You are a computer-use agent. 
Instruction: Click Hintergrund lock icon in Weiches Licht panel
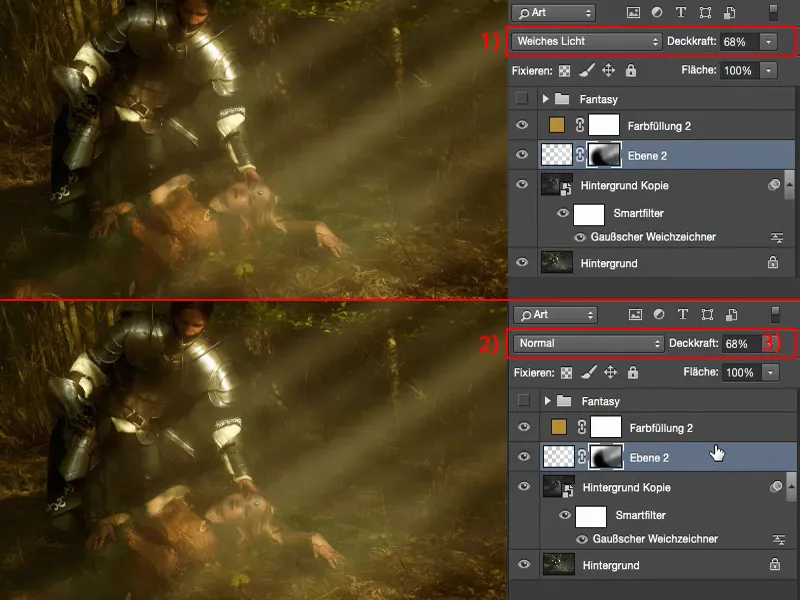[x=773, y=262]
